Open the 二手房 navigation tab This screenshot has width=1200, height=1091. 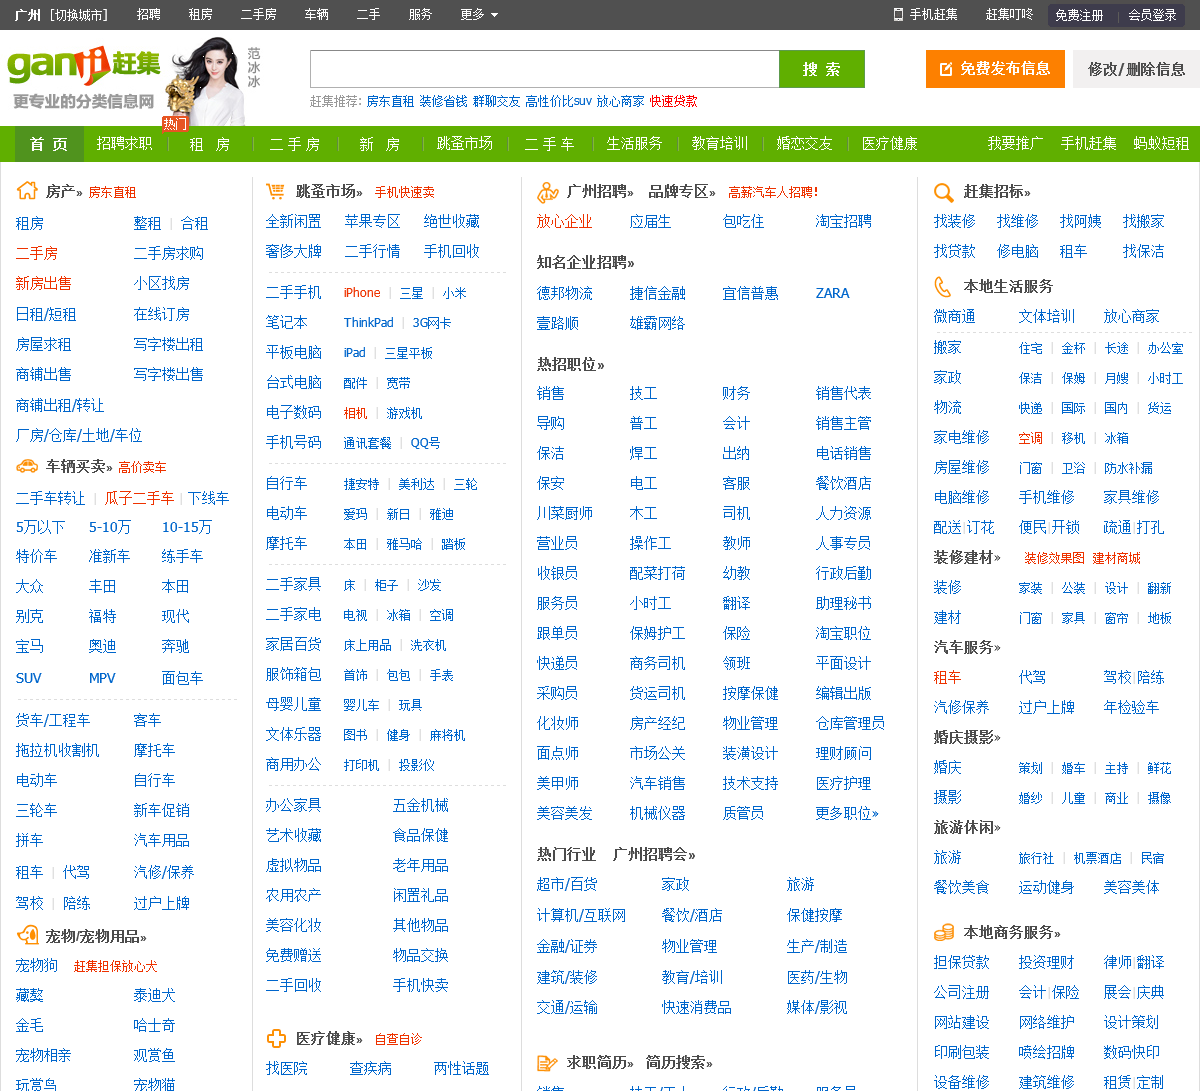(x=295, y=144)
